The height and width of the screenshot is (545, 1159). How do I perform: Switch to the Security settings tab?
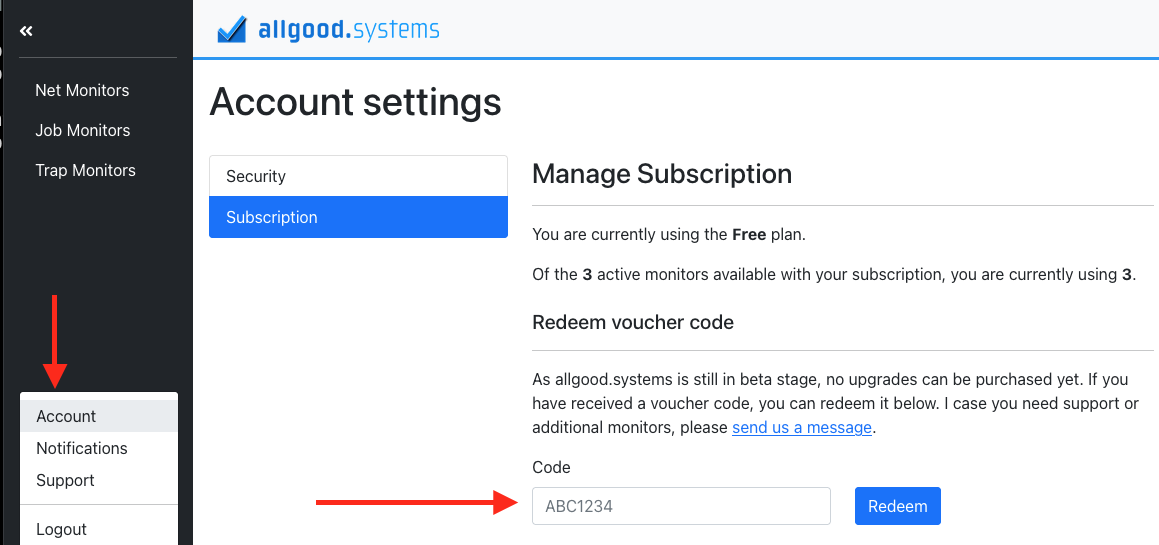(358, 176)
